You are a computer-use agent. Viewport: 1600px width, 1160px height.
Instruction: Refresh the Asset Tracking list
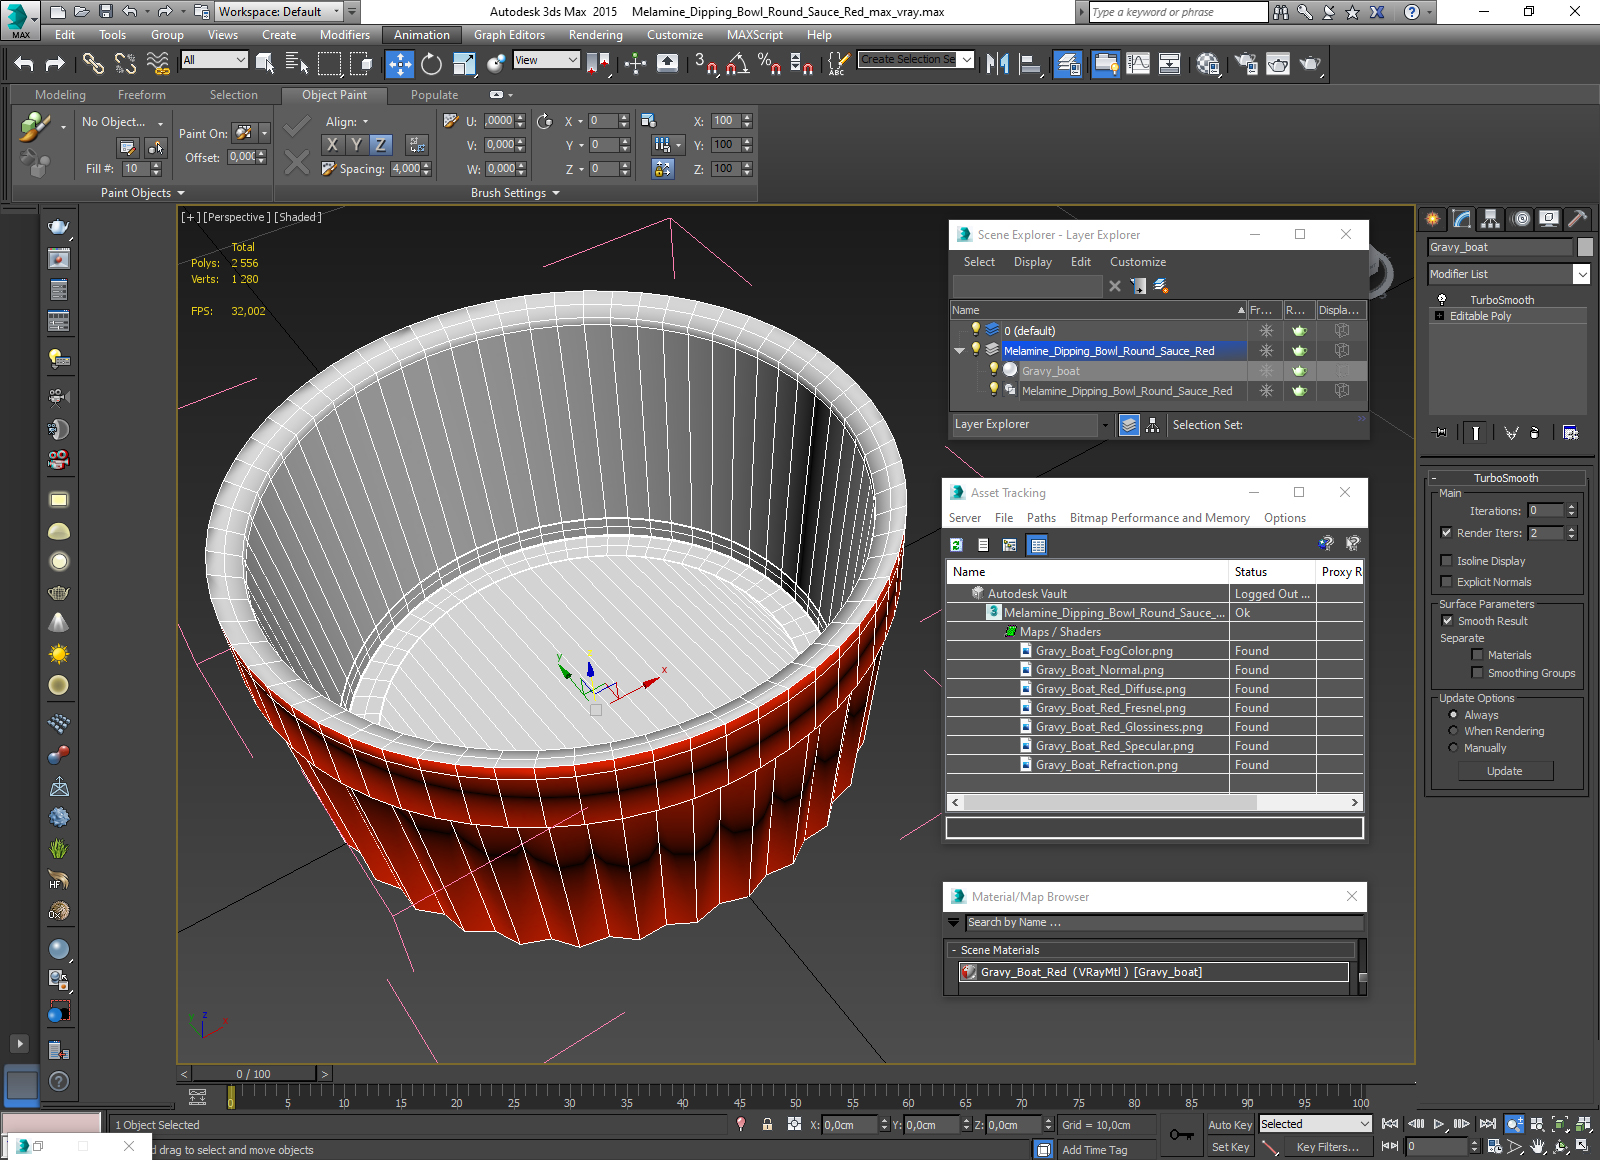[x=957, y=545]
